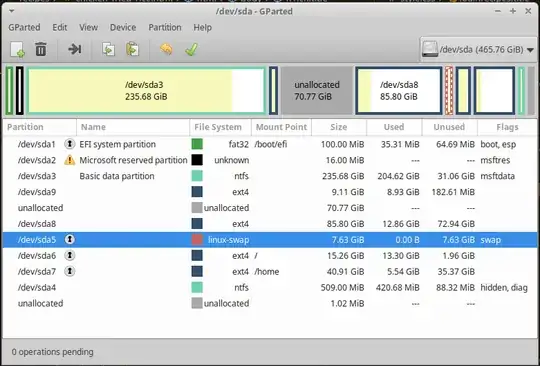Click the 'EFI system partition' name
This screenshot has height=366, width=540.
(x=117, y=144)
